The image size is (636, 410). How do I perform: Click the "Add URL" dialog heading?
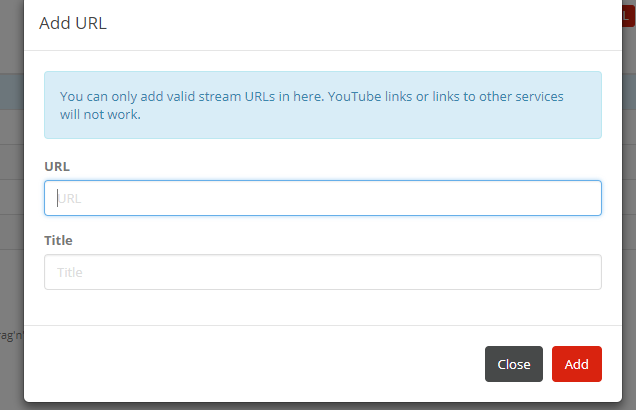tap(73, 23)
